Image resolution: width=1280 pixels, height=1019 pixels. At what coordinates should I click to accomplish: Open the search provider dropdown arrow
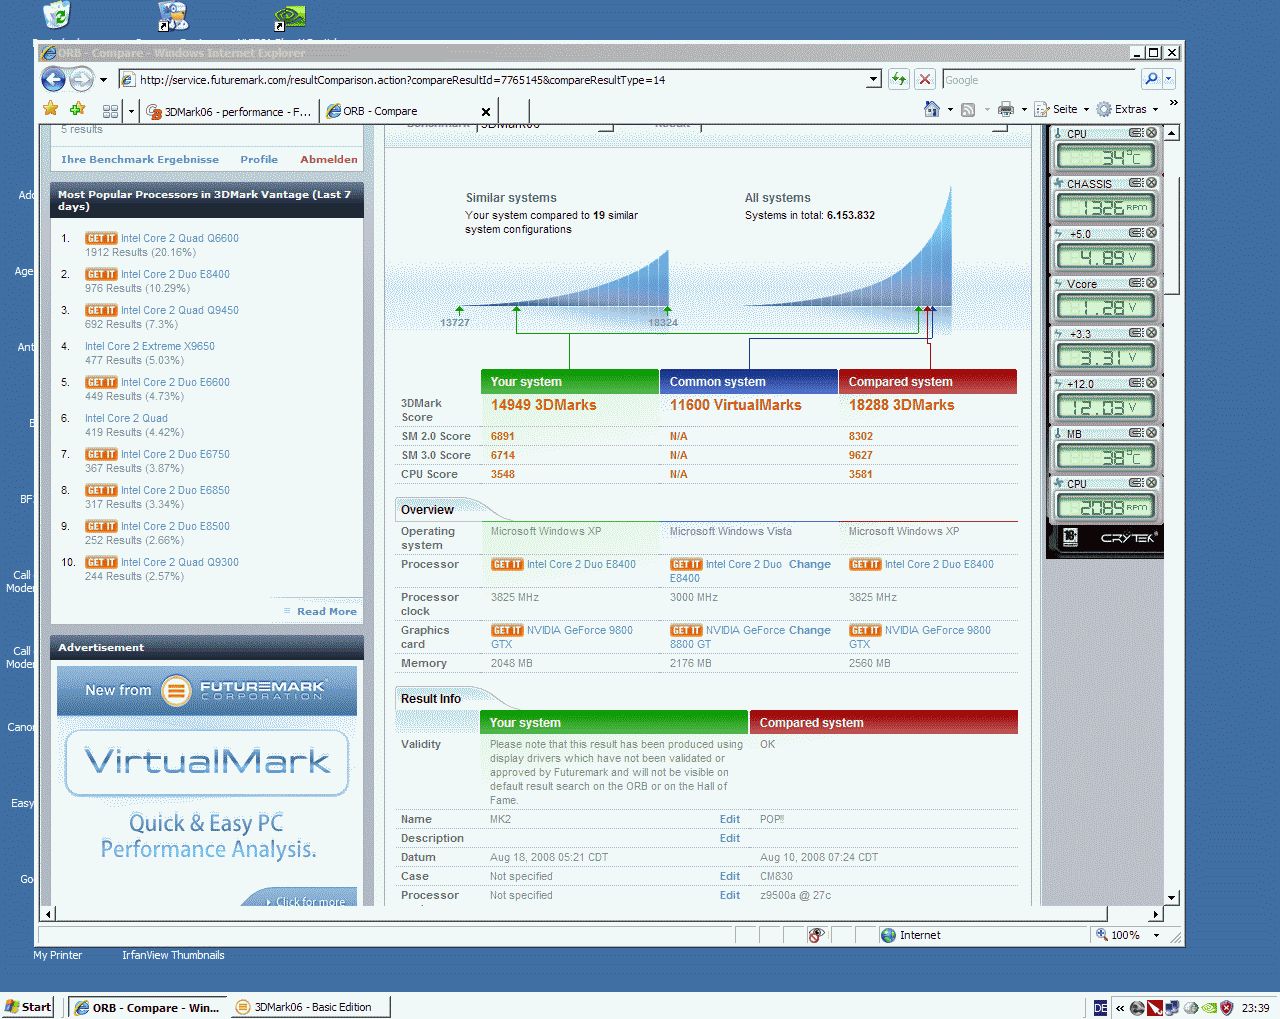point(1168,80)
